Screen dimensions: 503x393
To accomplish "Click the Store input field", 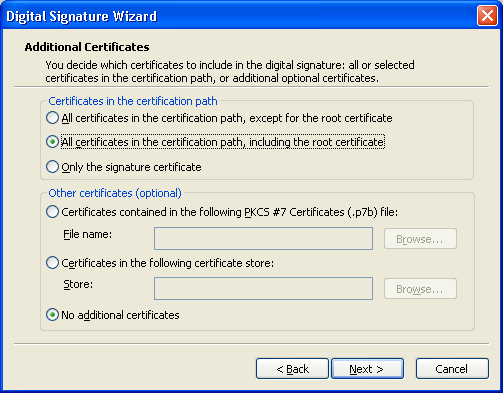I will [x=263, y=288].
